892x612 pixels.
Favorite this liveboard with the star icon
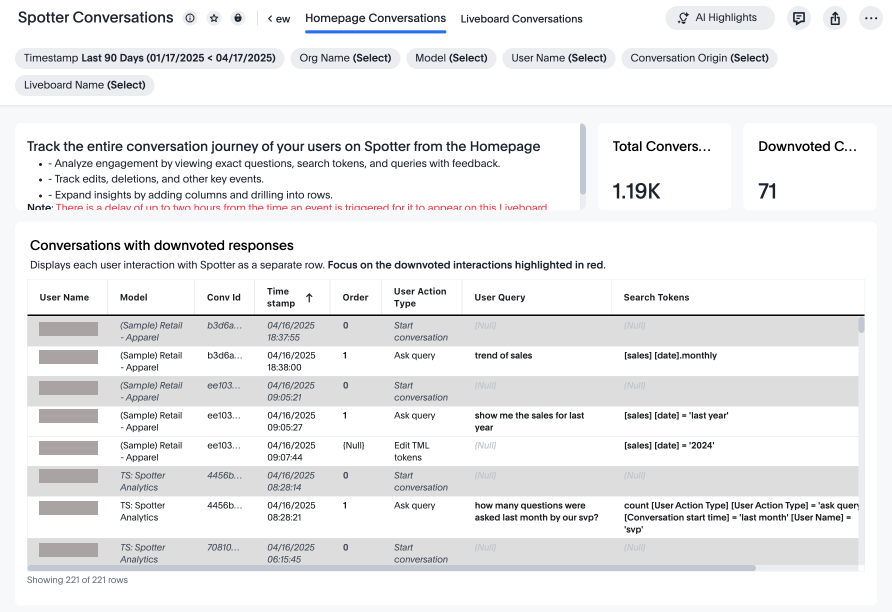pyautogui.click(x=214, y=18)
